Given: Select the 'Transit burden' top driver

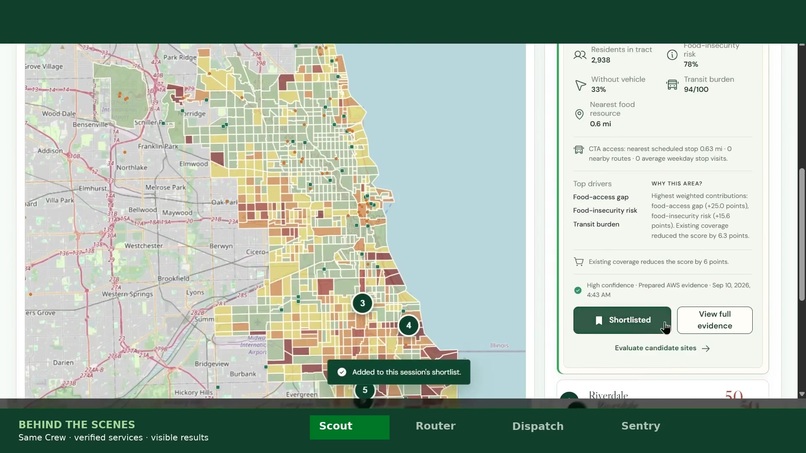Looking at the screenshot, I should coord(596,224).
